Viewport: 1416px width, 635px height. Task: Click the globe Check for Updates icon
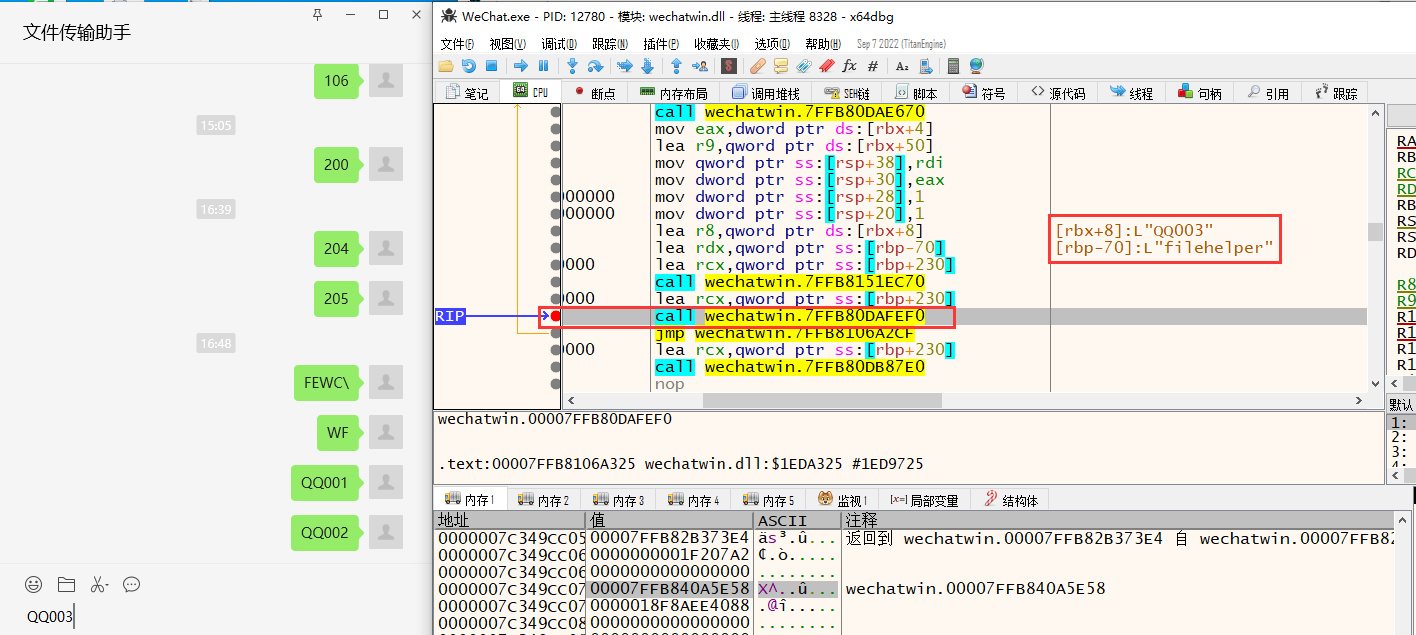[976, 66]
